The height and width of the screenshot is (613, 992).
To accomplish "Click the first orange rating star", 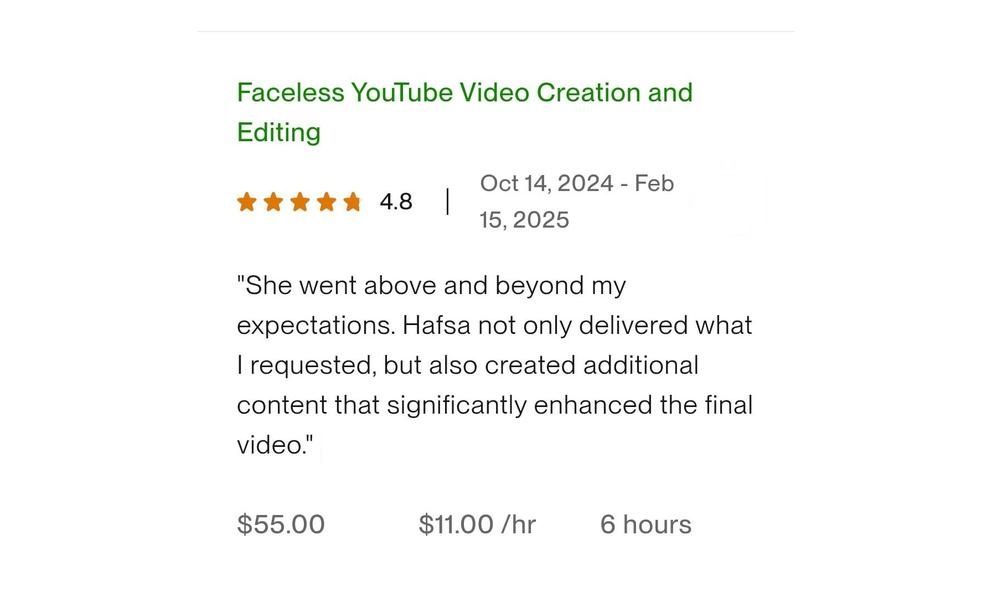I will (247, 203).
